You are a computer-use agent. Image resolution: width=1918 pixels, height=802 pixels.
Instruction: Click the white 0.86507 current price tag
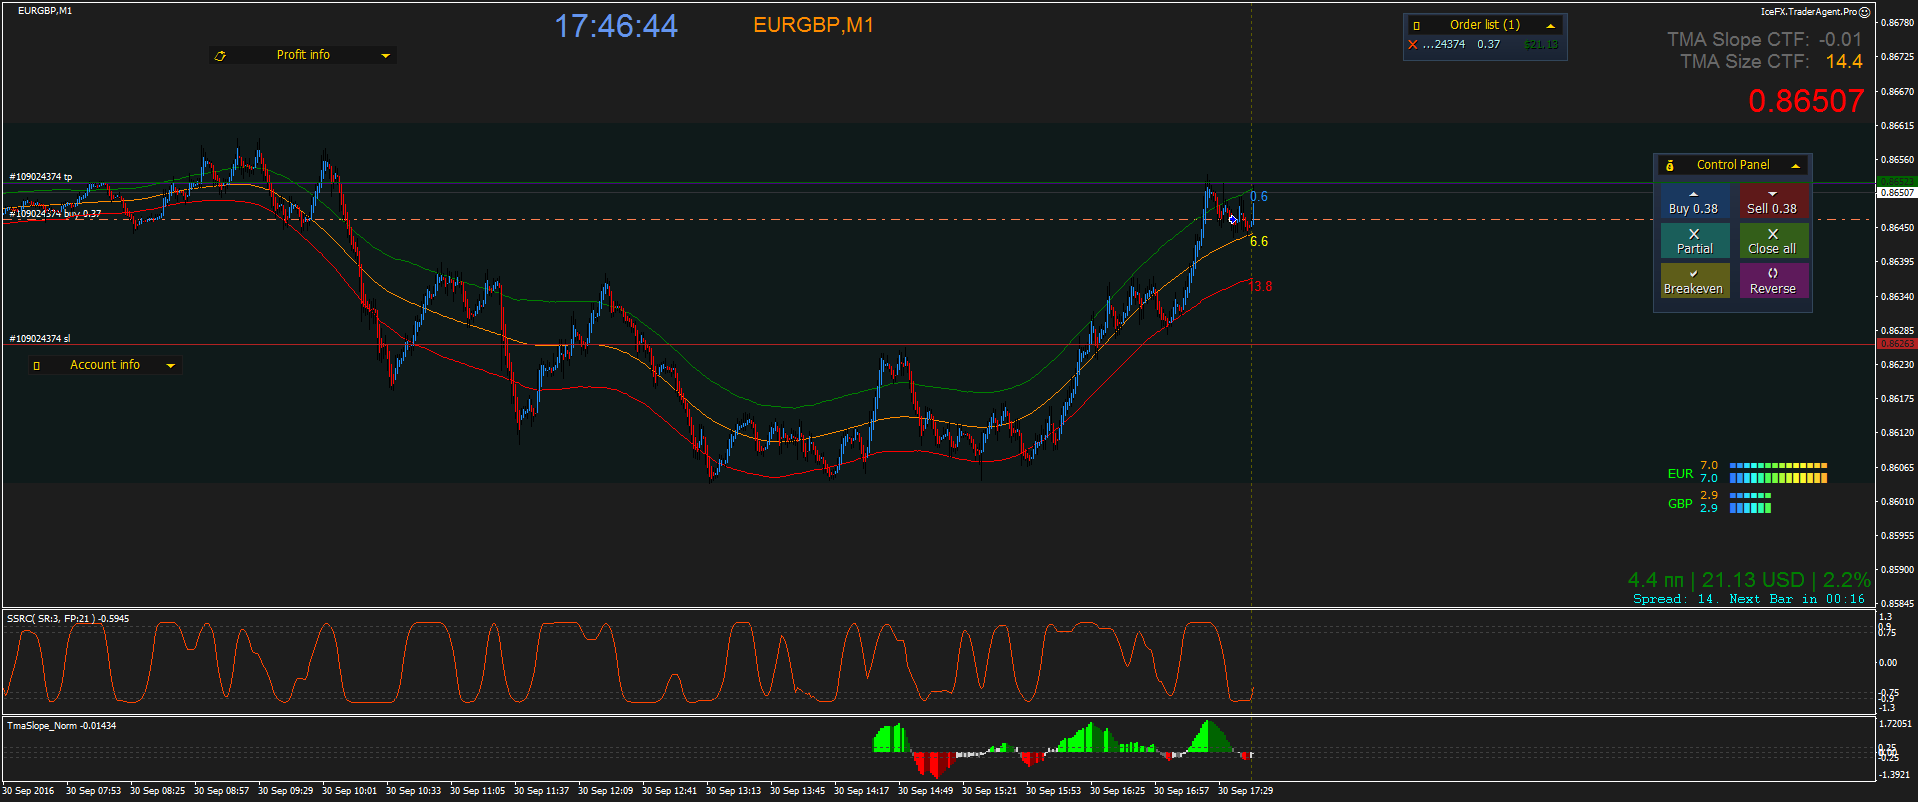coord(1897,192)
